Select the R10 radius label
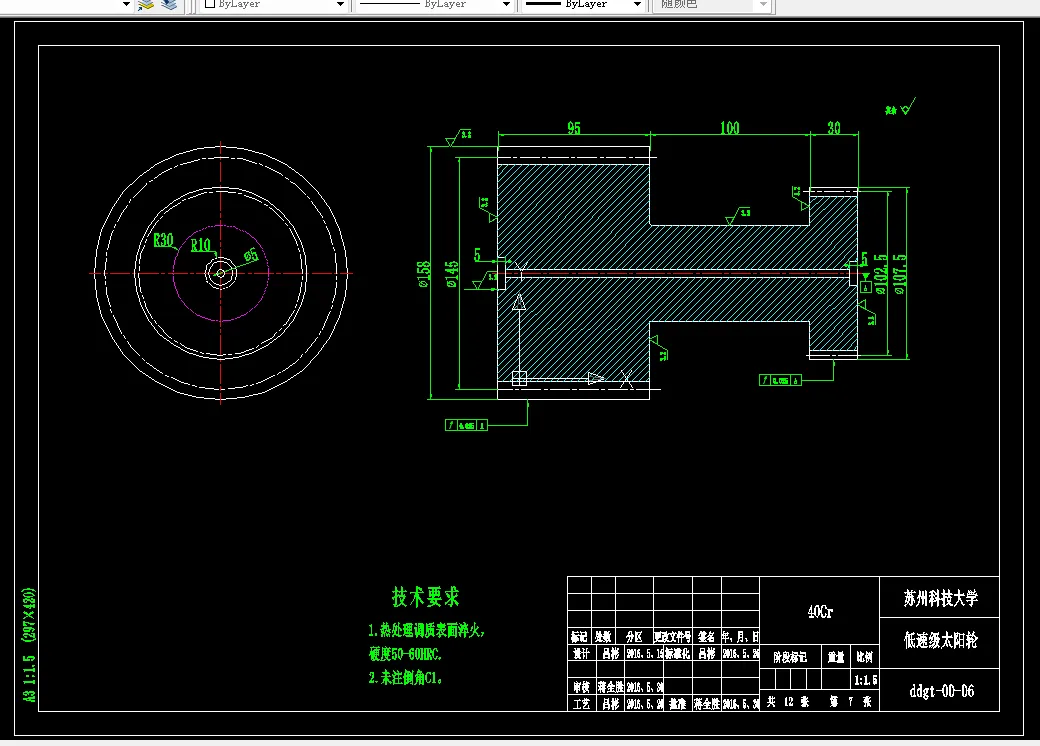 pyautogui.click(x=200, y=245)
